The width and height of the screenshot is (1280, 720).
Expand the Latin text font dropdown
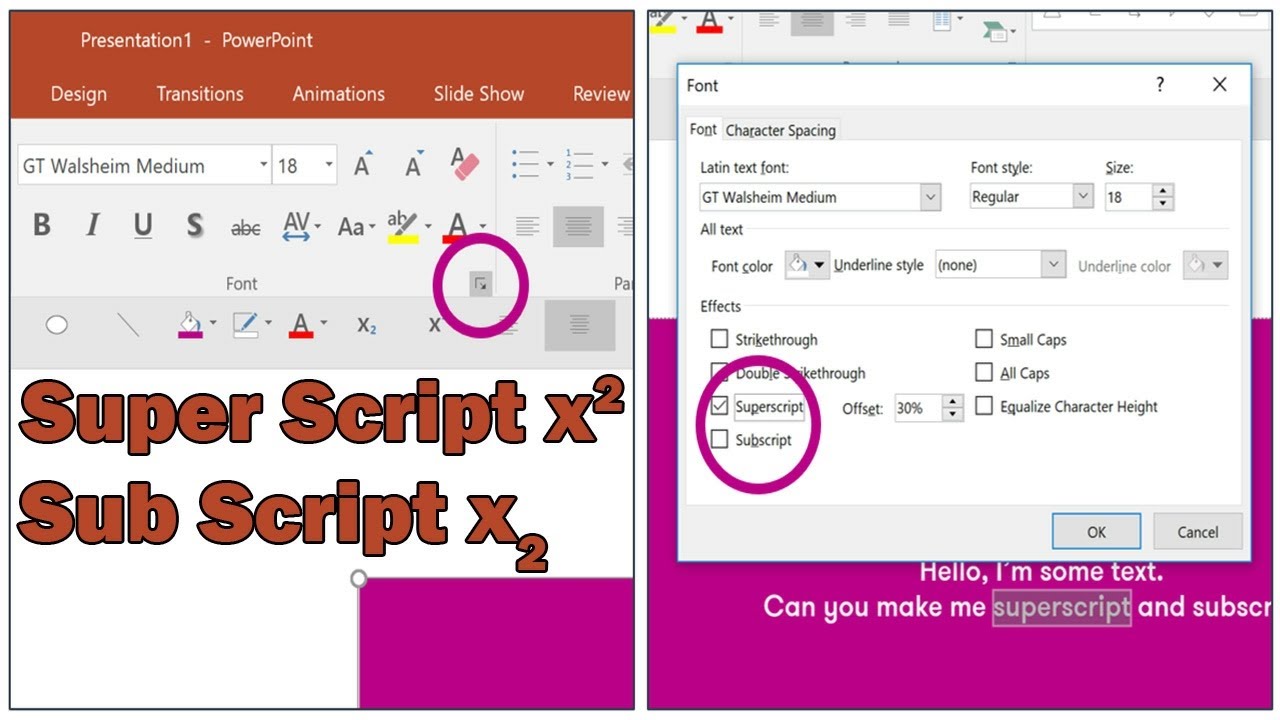[931, 197]
